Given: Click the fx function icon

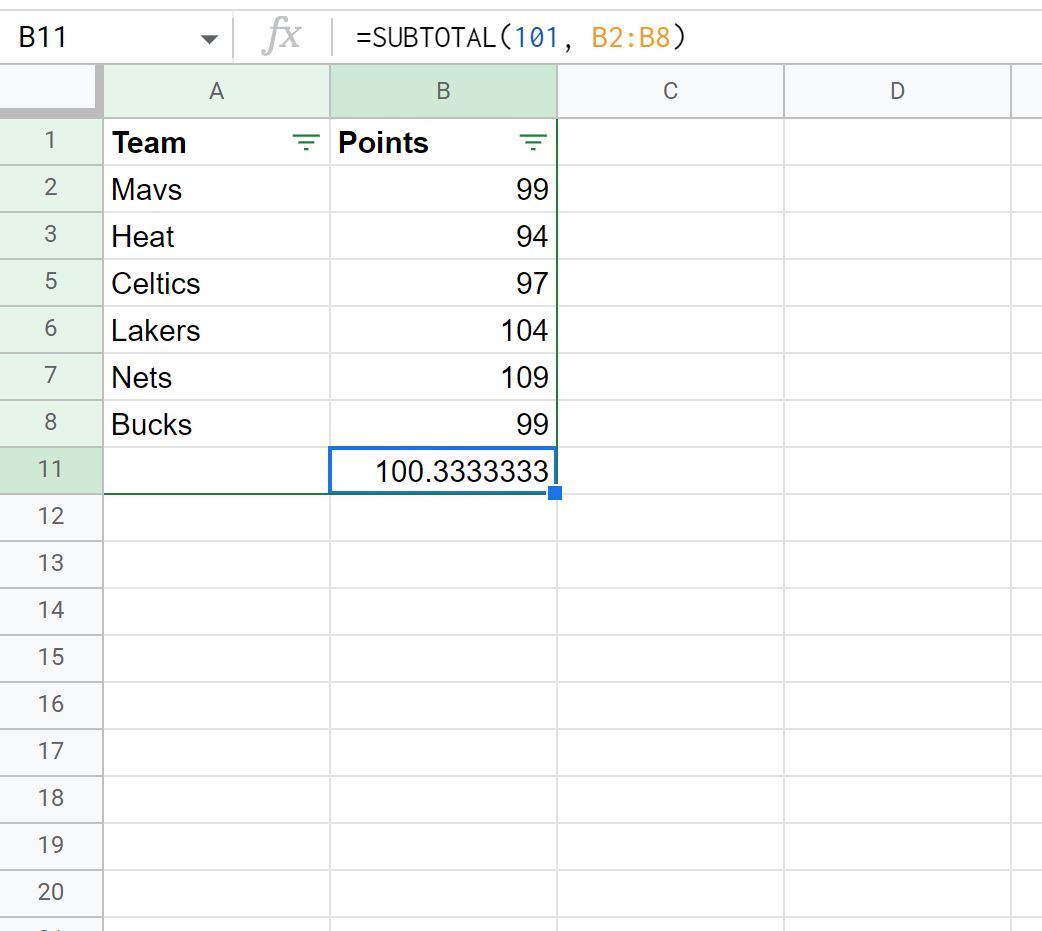Looking at the screenshot, I should [x=282, y=37].
